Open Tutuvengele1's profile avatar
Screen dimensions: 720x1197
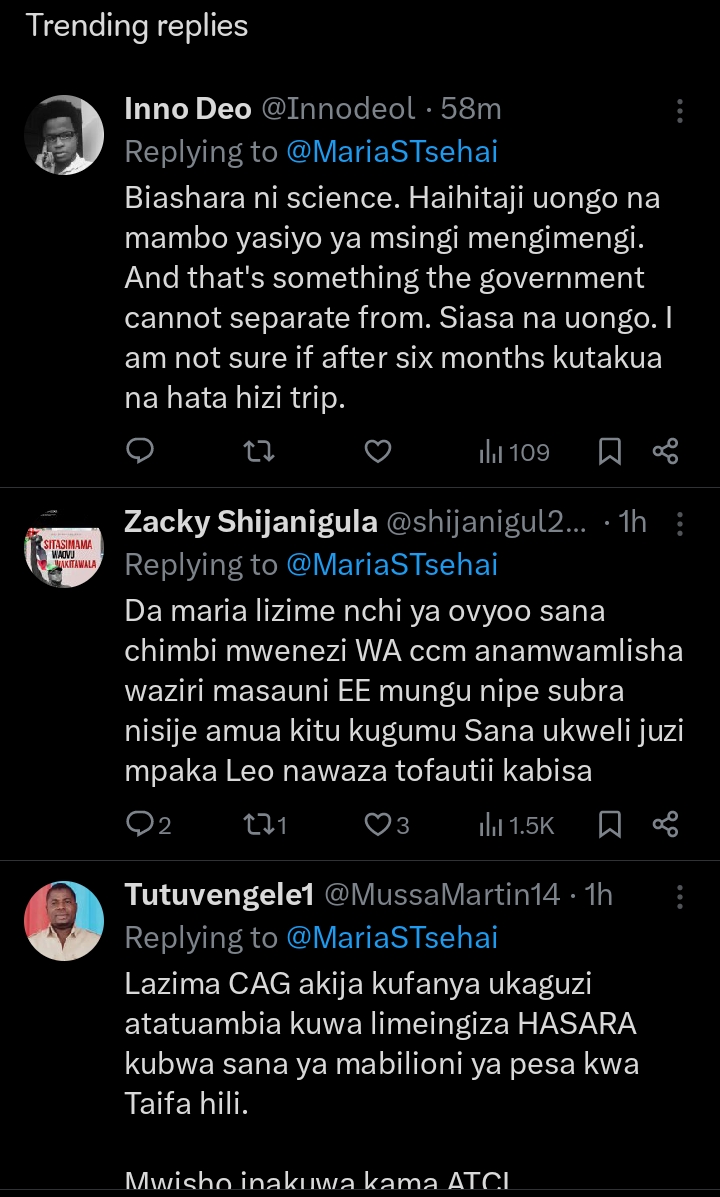click(64, 921)
